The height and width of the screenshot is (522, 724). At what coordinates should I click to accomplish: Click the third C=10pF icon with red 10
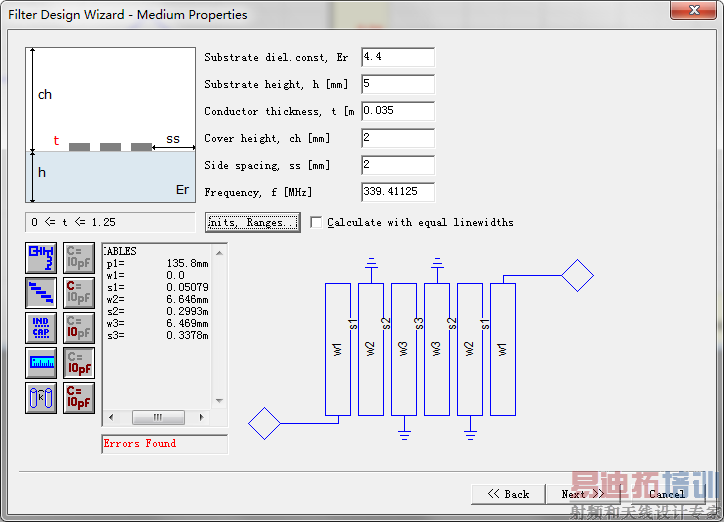pyautogui.click(x=79, y=328)
